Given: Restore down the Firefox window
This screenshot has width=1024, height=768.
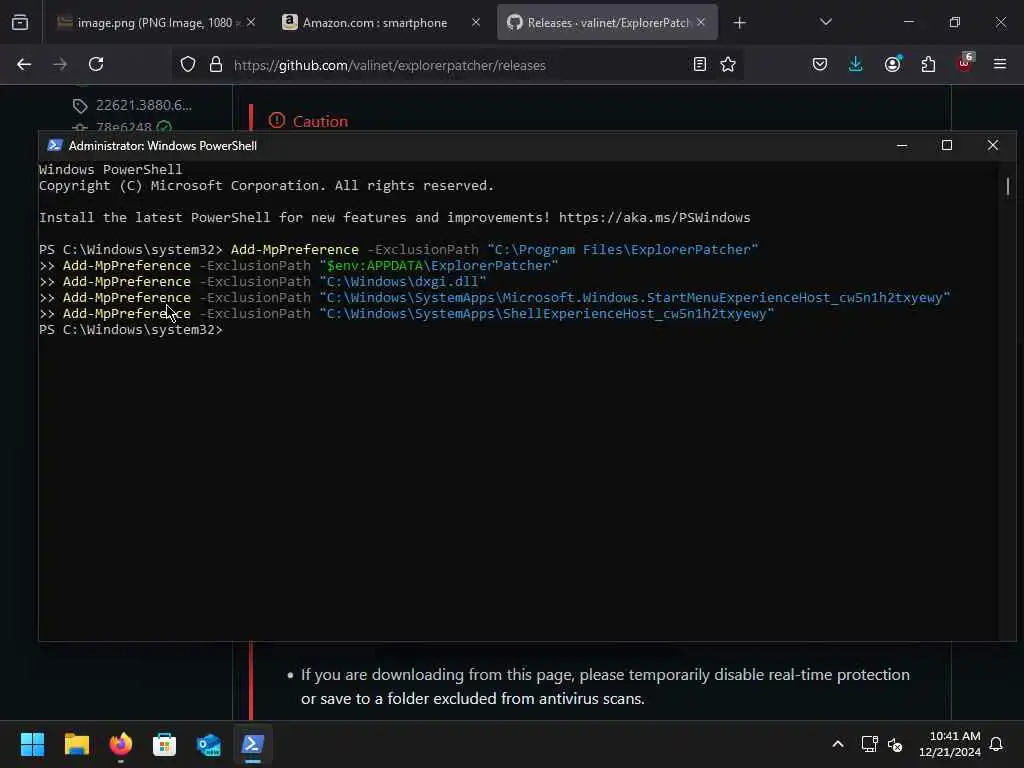Looking at the screenshot, I should (955, 23).
